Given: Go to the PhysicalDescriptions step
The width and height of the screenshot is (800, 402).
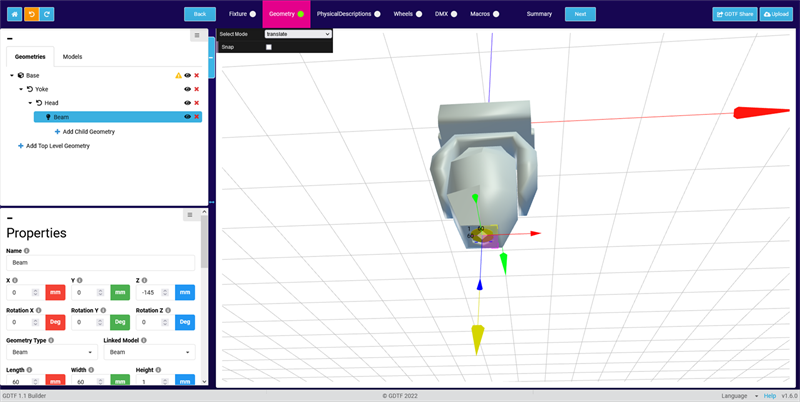Looking at the screenshot, I should (344, 14).
